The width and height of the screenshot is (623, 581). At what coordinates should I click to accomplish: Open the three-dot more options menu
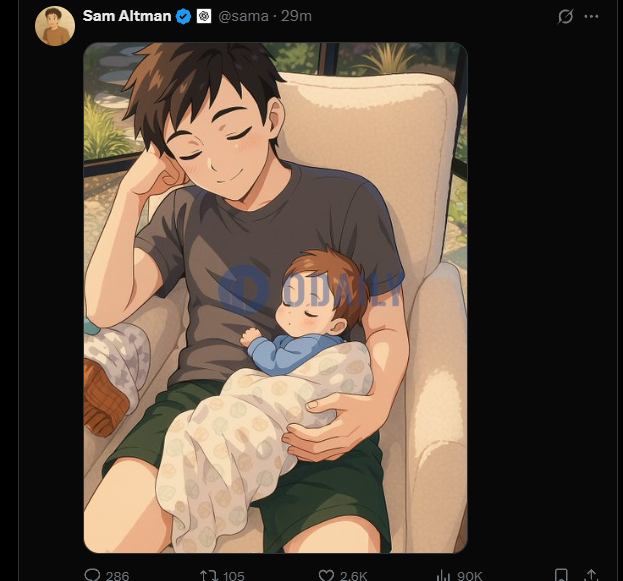591,16
